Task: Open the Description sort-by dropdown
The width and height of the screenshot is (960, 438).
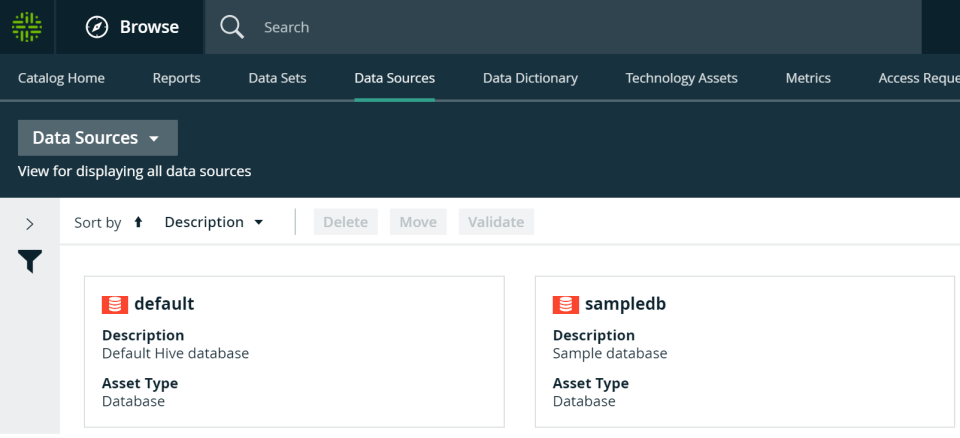Action: click(x=214, y=222)
